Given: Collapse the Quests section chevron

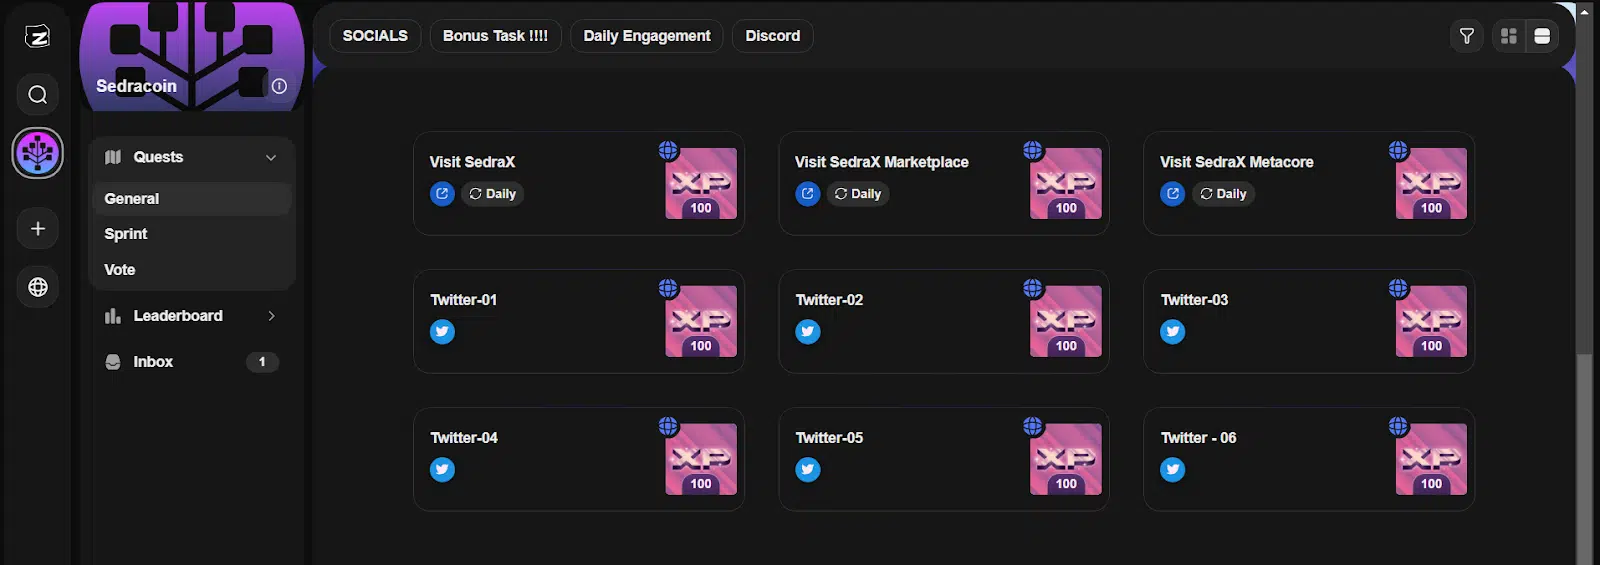Looking at the screenshot, I should click(x=271, y=158).
